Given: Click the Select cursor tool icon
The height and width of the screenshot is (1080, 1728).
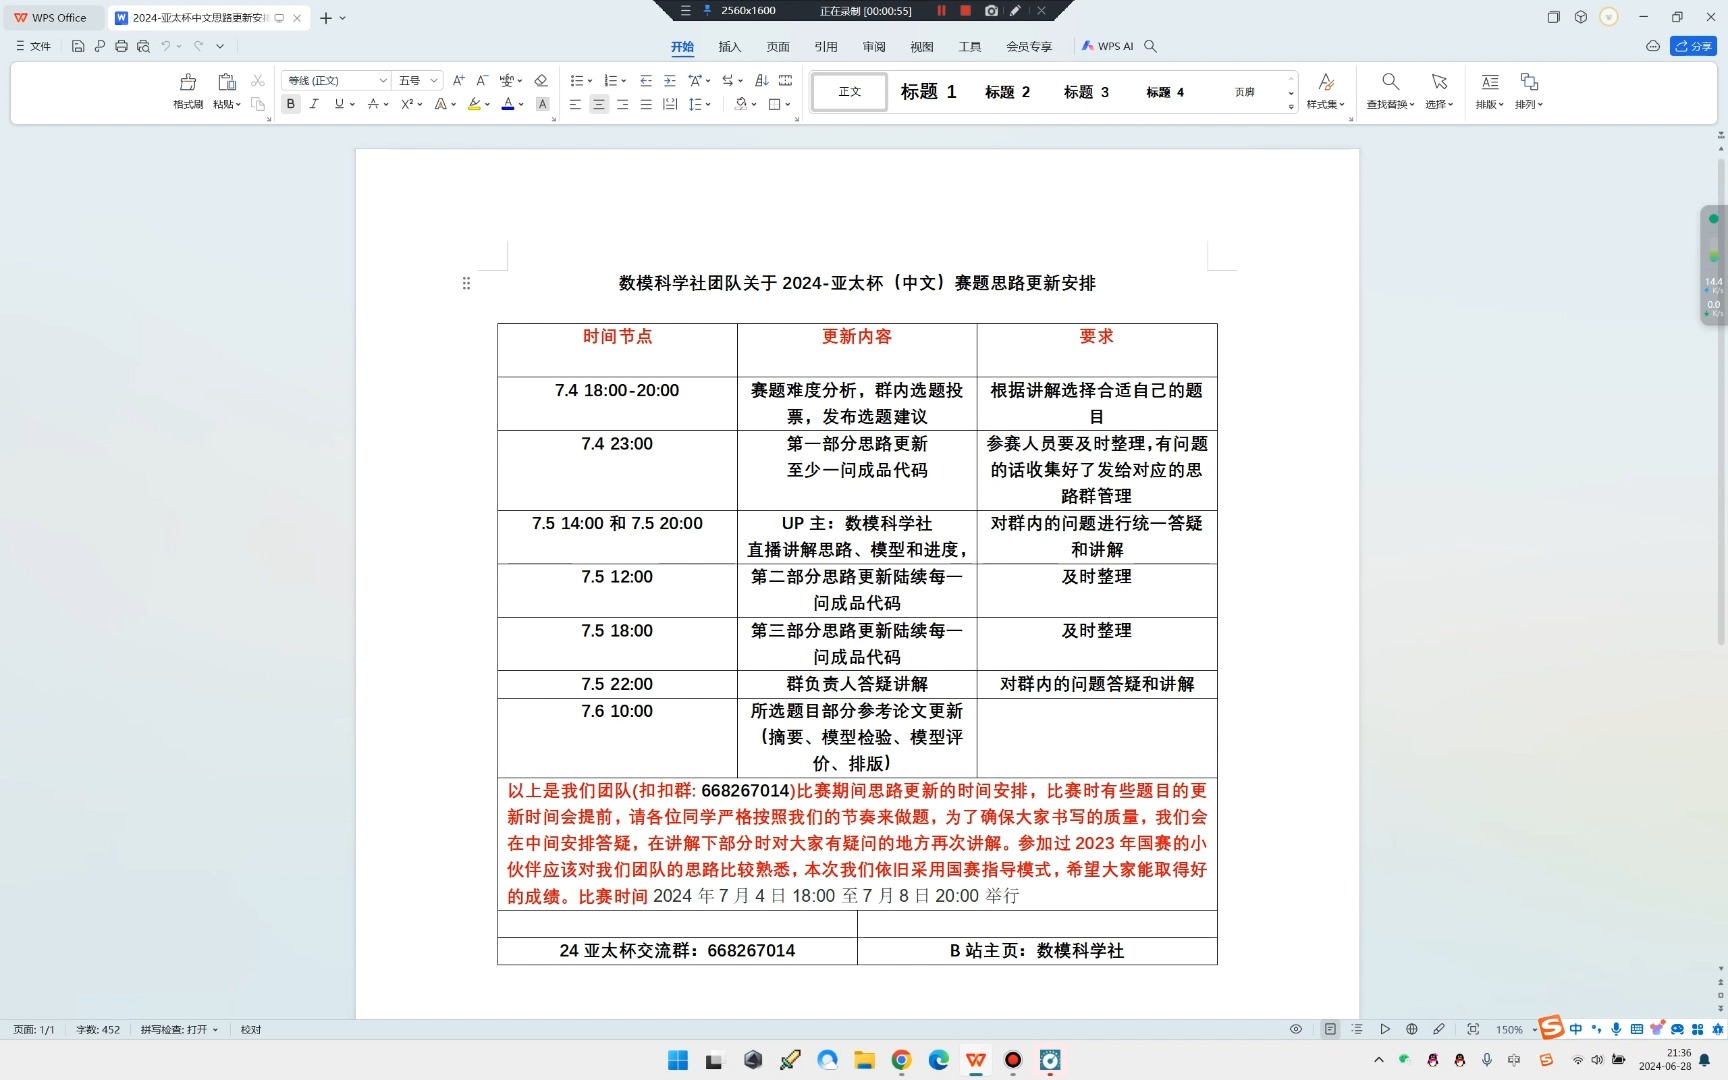Looking at the screenshot, I should pos(1439,81).
